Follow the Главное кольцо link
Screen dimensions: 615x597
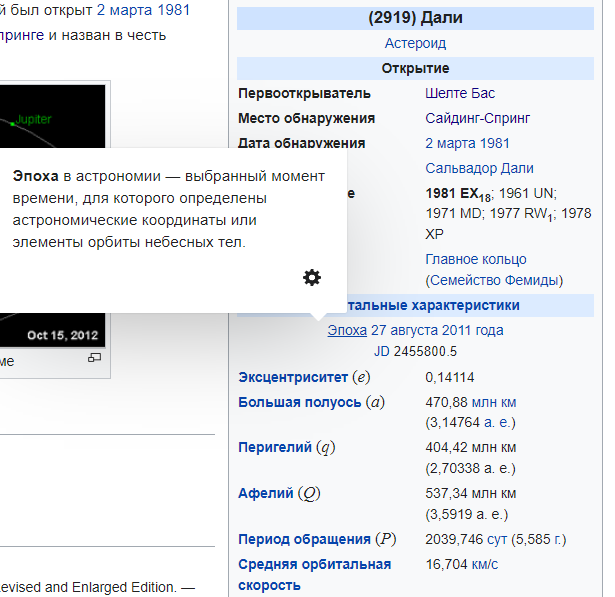[x=475, y=260]
